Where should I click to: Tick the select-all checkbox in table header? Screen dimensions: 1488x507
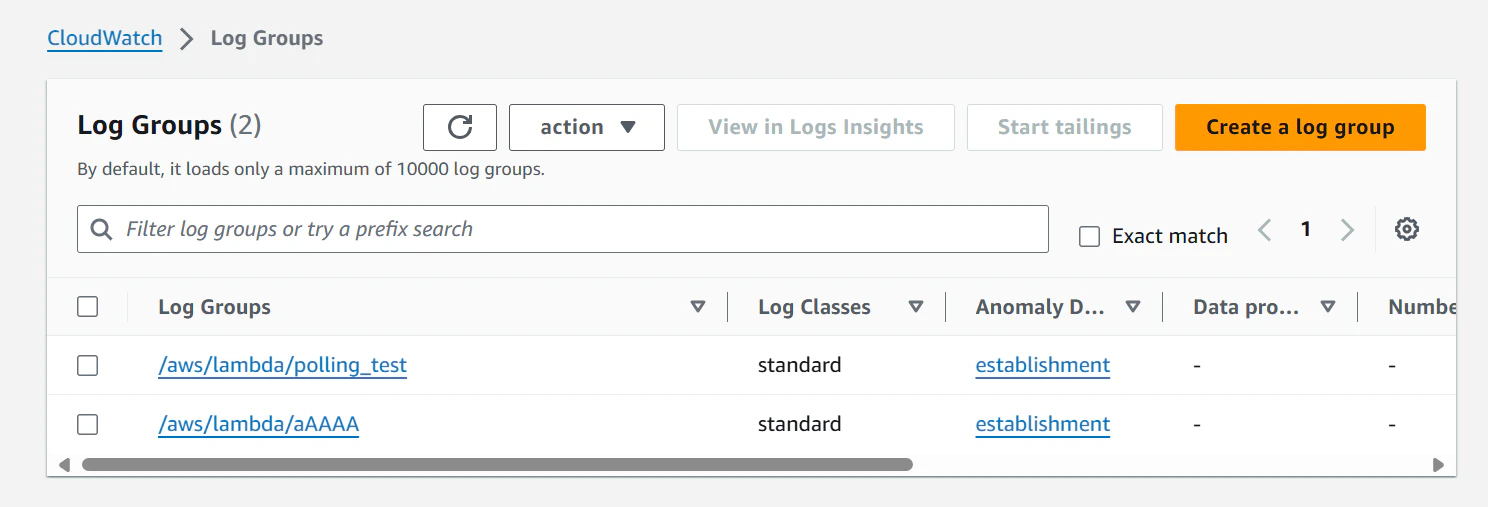click(88, 307)
